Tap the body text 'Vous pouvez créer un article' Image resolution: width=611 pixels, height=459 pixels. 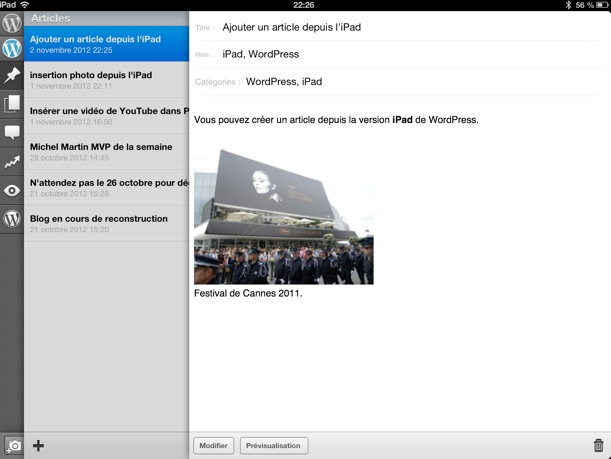(x=336, y=120)
